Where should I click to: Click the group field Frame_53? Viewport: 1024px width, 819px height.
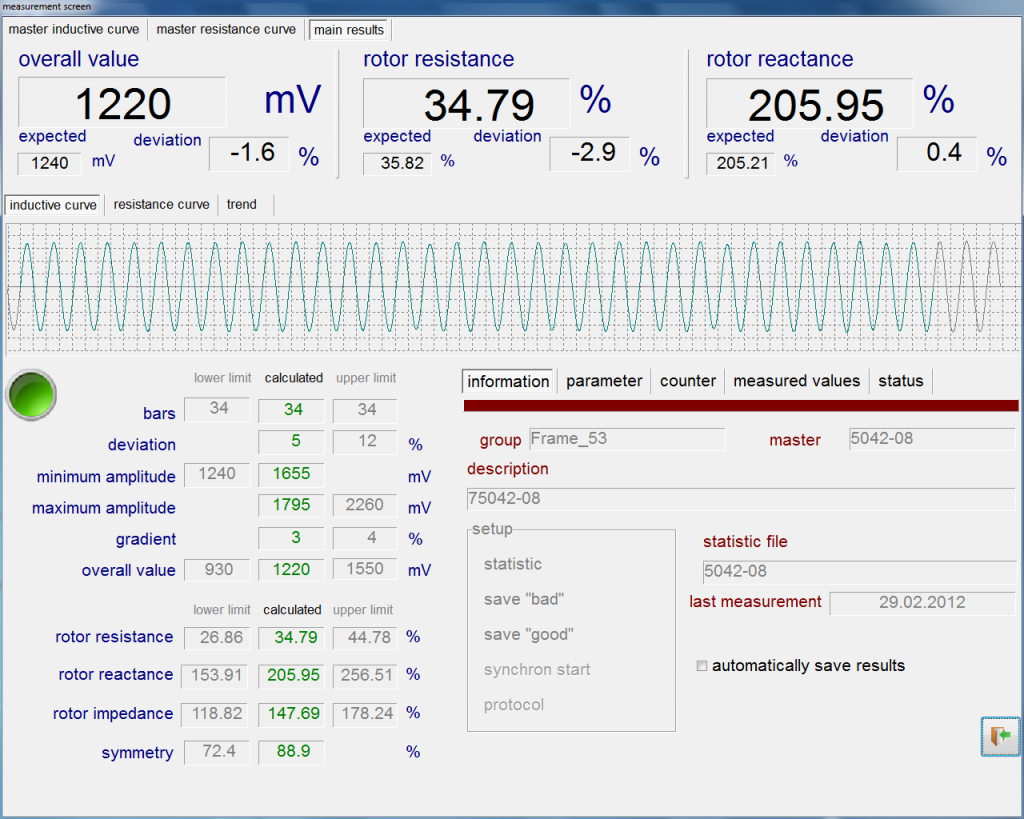point(625,439)
